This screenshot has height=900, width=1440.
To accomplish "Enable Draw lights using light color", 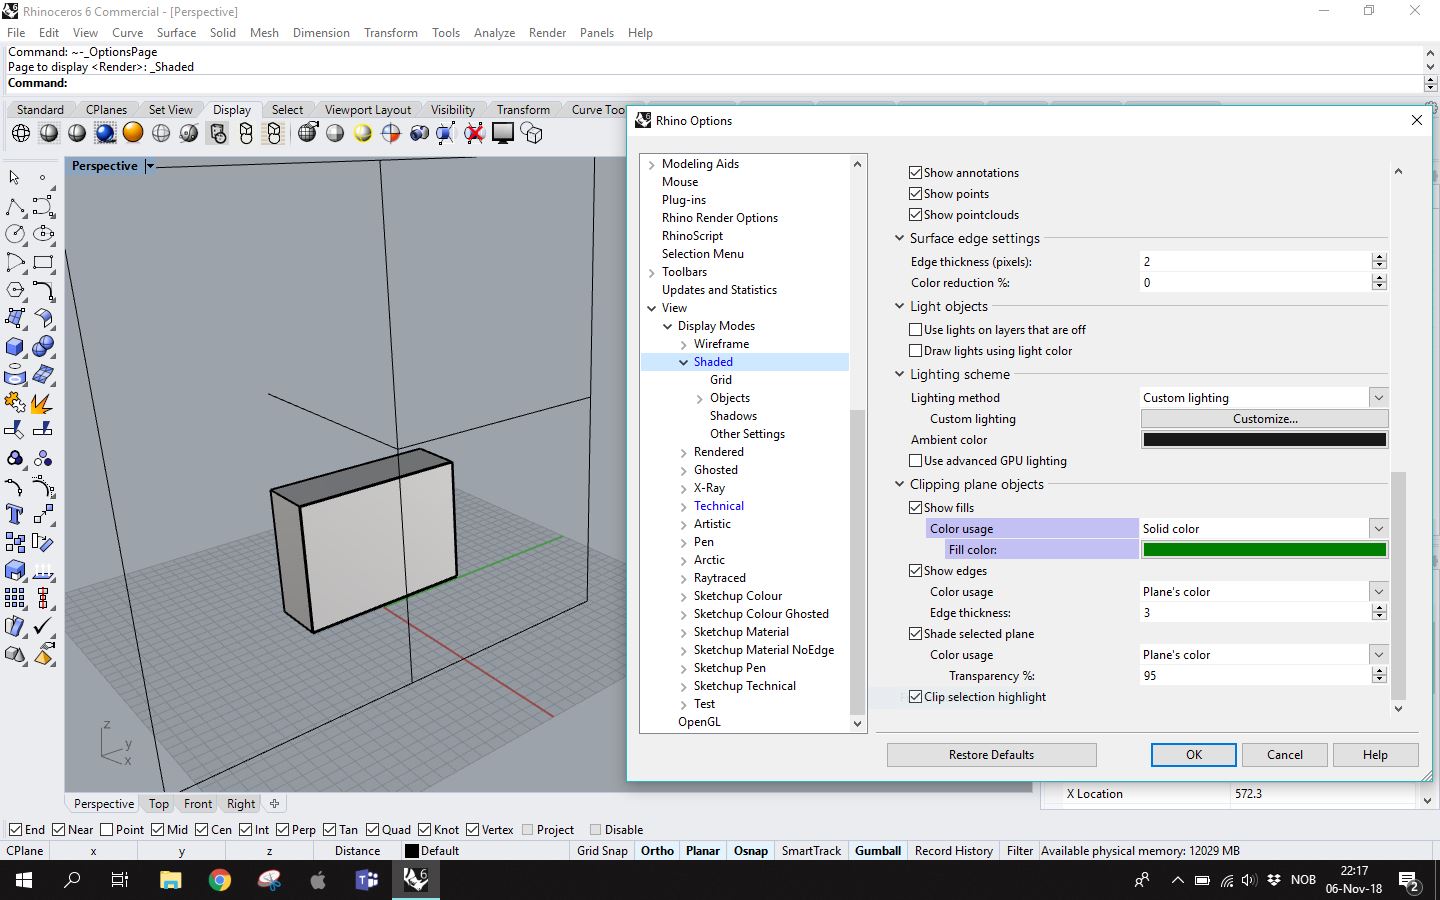I will [916, 351].
